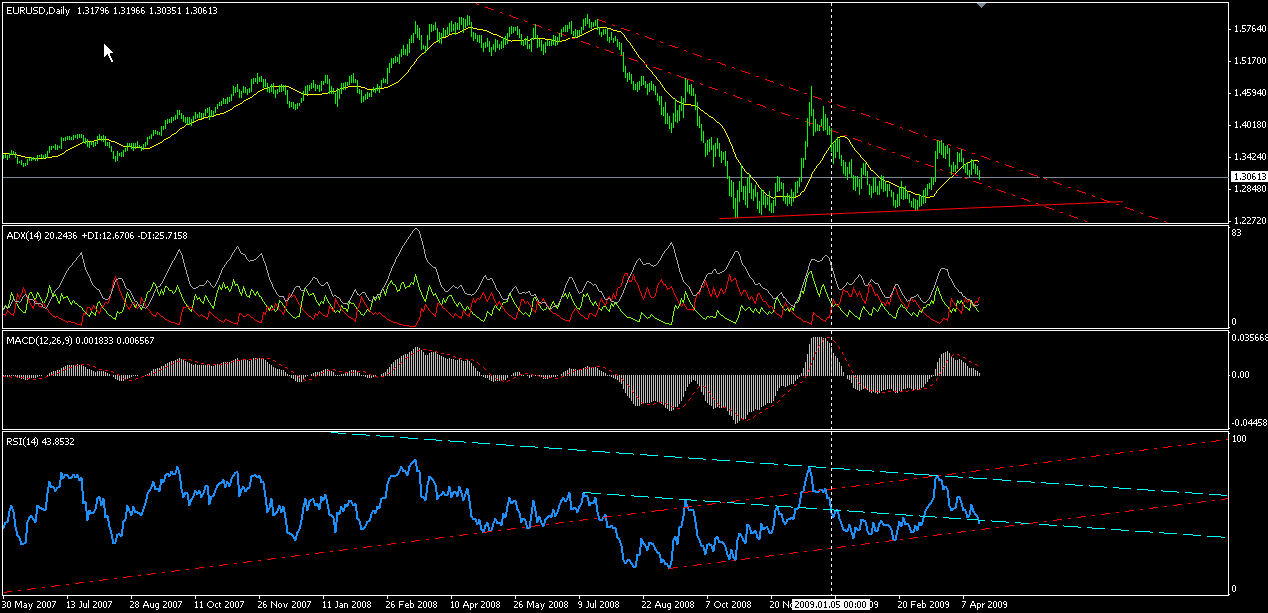Viewport: 1268px width, 613px height.
Task: Click the 1.28480 price axis label
Action: [x=1250, y=189]
